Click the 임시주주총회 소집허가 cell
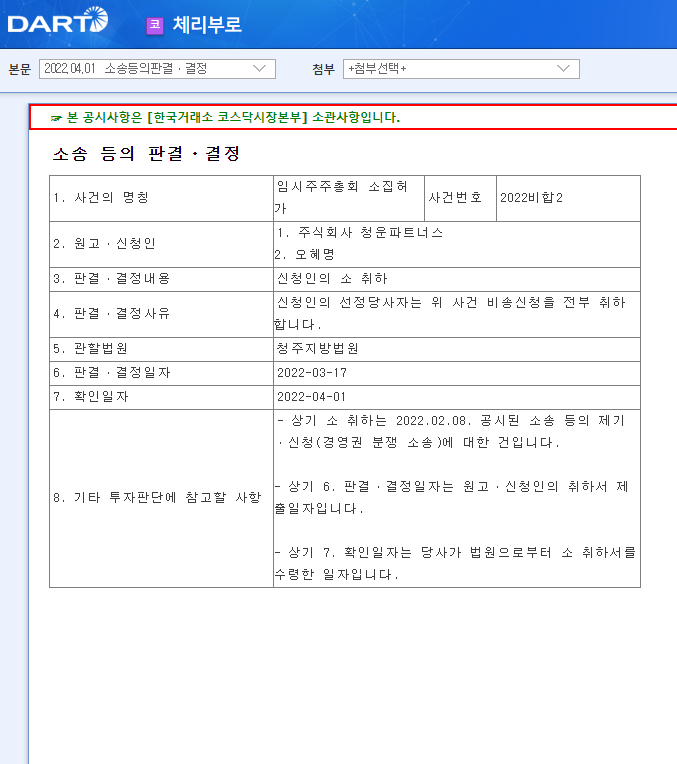677x764 pixels. click(349, 198)
